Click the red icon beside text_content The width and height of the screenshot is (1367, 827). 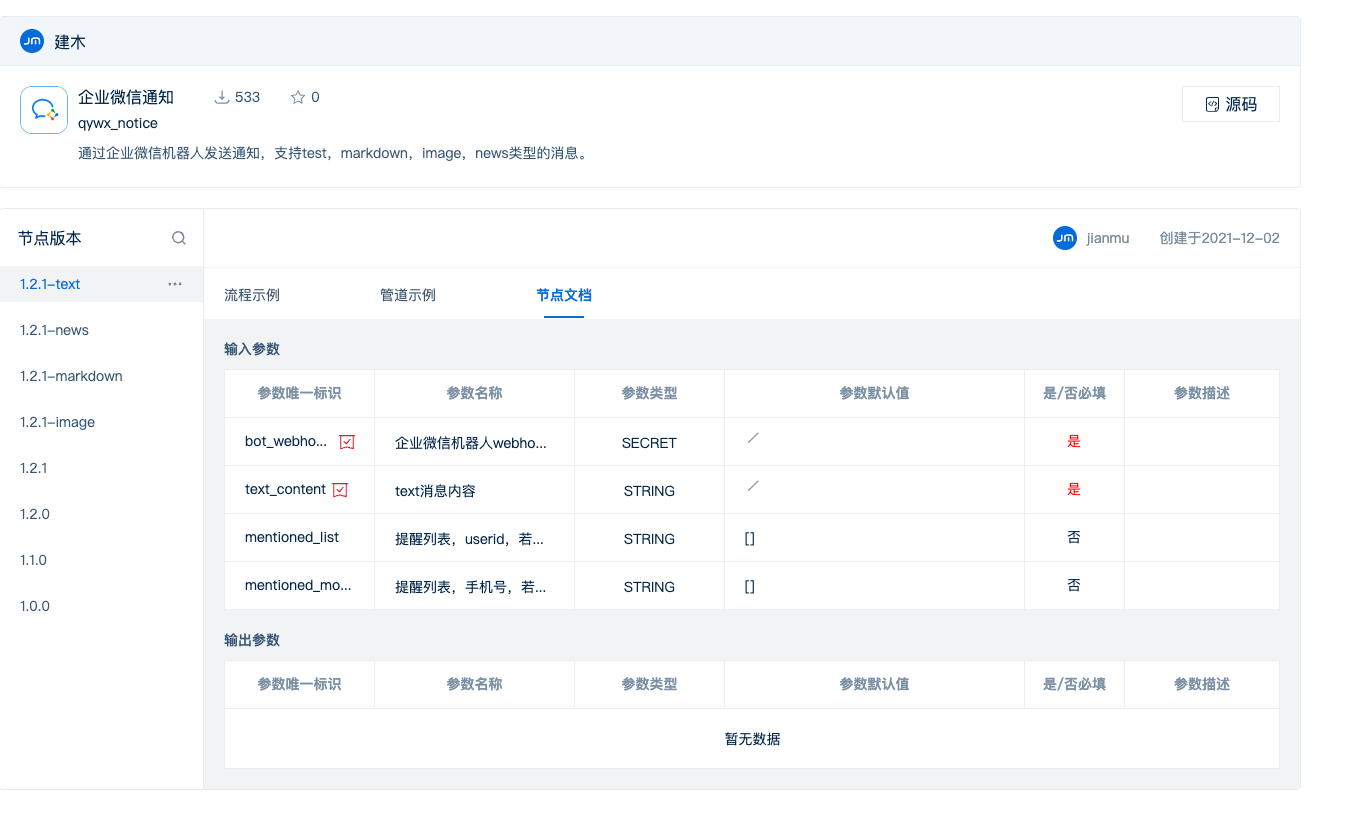tap(340, 489)
